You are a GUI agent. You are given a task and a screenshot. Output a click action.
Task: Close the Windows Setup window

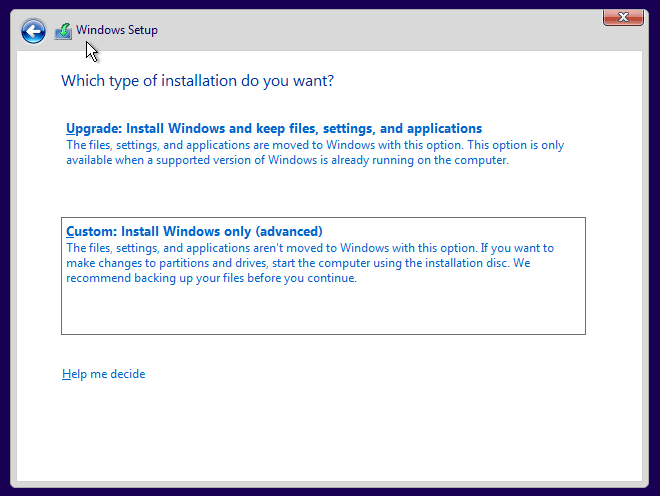click(x=623, y=17)
